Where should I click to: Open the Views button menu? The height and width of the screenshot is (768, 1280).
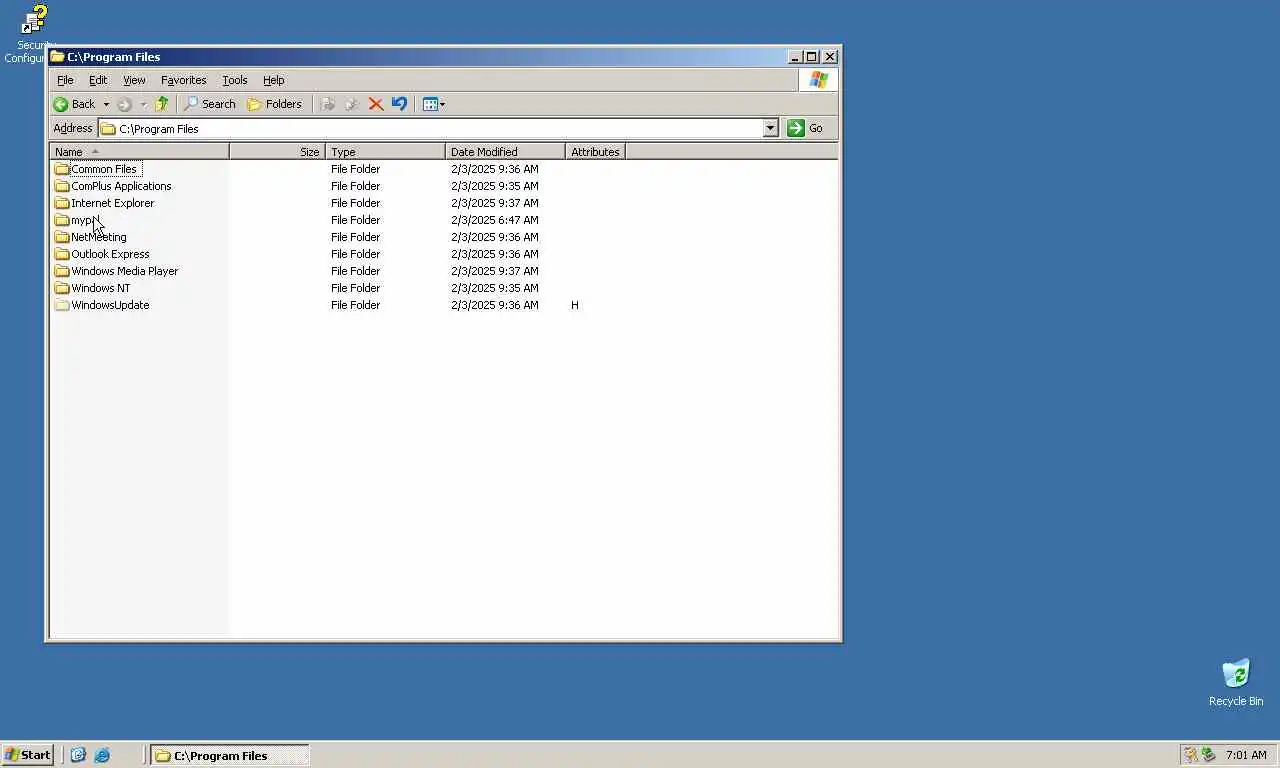pos(434,104)
